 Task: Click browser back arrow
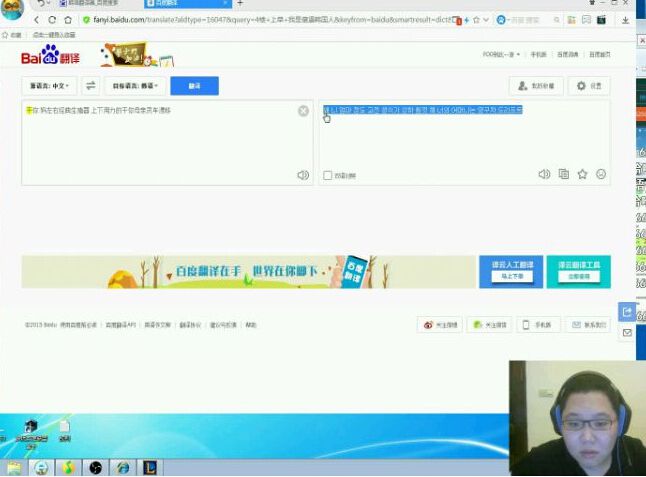tap(36, 20)
